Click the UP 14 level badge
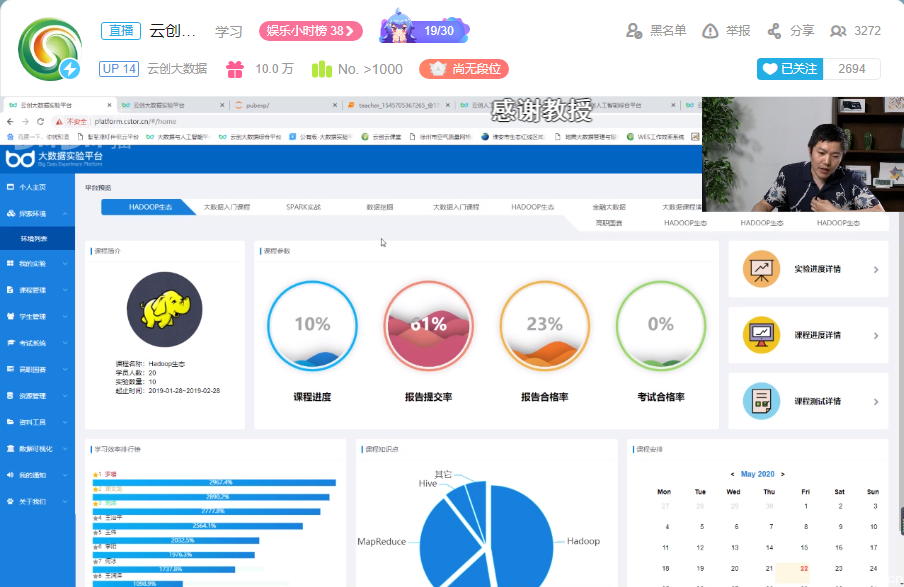904x587 pixels. pyautogui.click(x=119, y=69)
